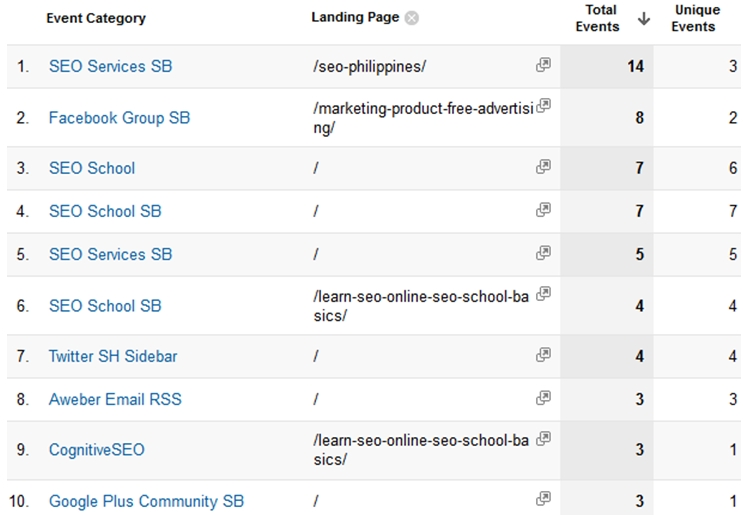Open Google Plus Community SB category
This screenshot has height=515, width=743.
tap(146, 501)
